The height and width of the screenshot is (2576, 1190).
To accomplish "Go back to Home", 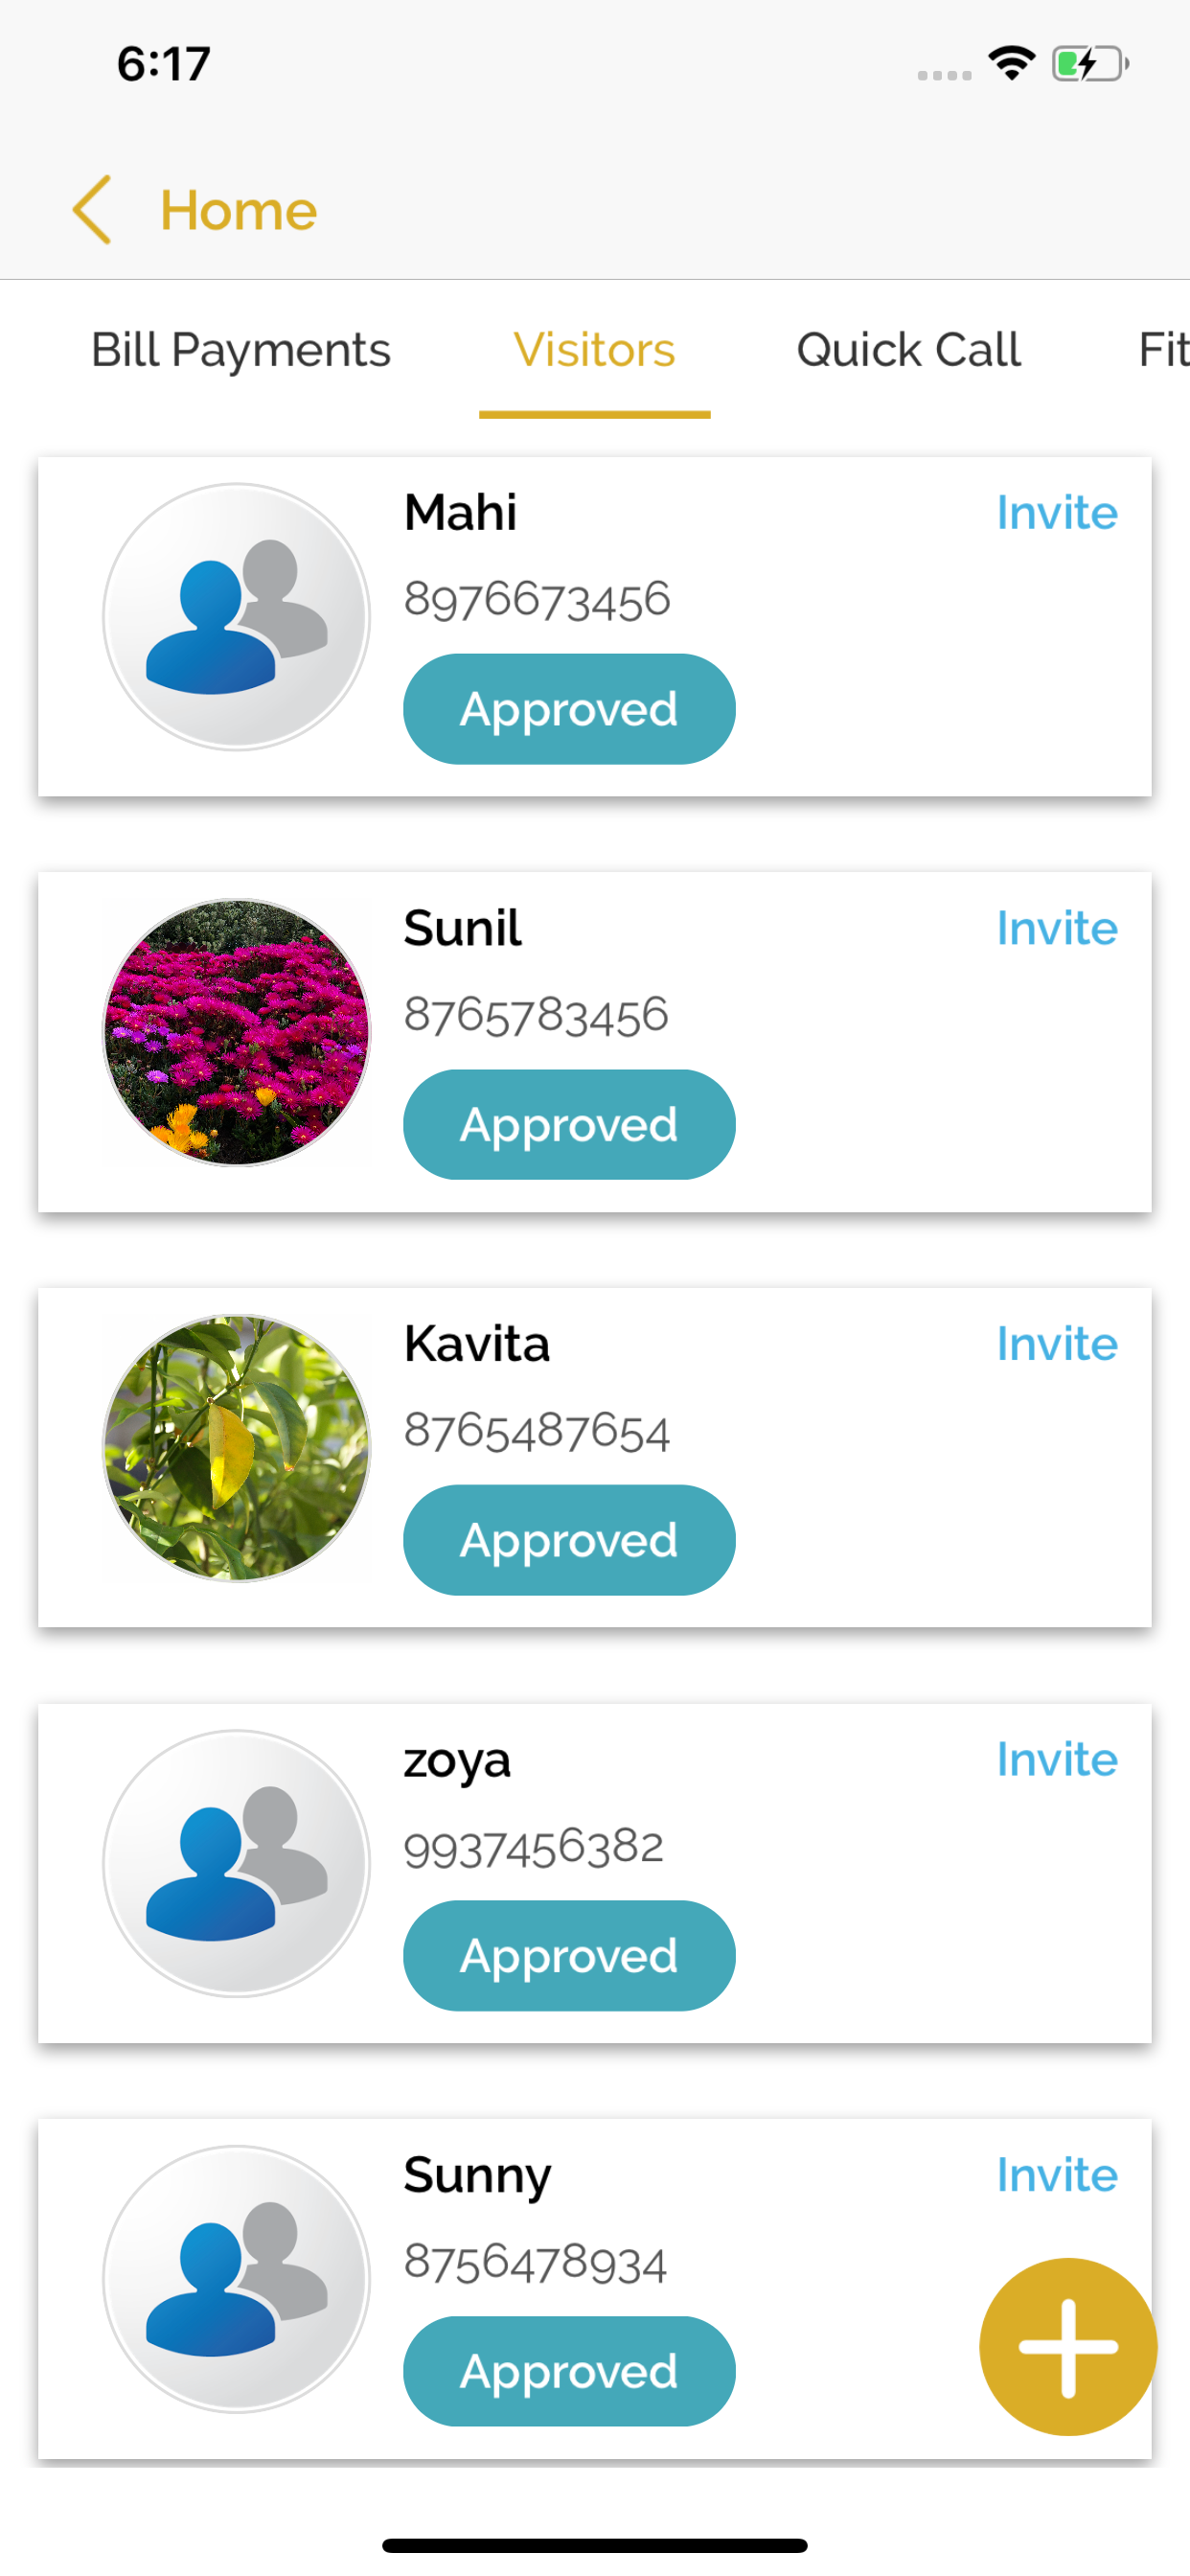I will pos(238,211).
